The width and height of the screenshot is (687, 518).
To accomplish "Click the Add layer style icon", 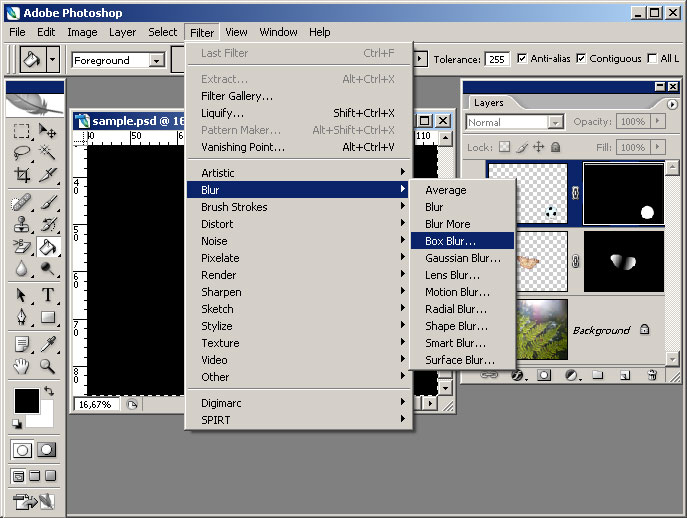I will tap(518, 376).
